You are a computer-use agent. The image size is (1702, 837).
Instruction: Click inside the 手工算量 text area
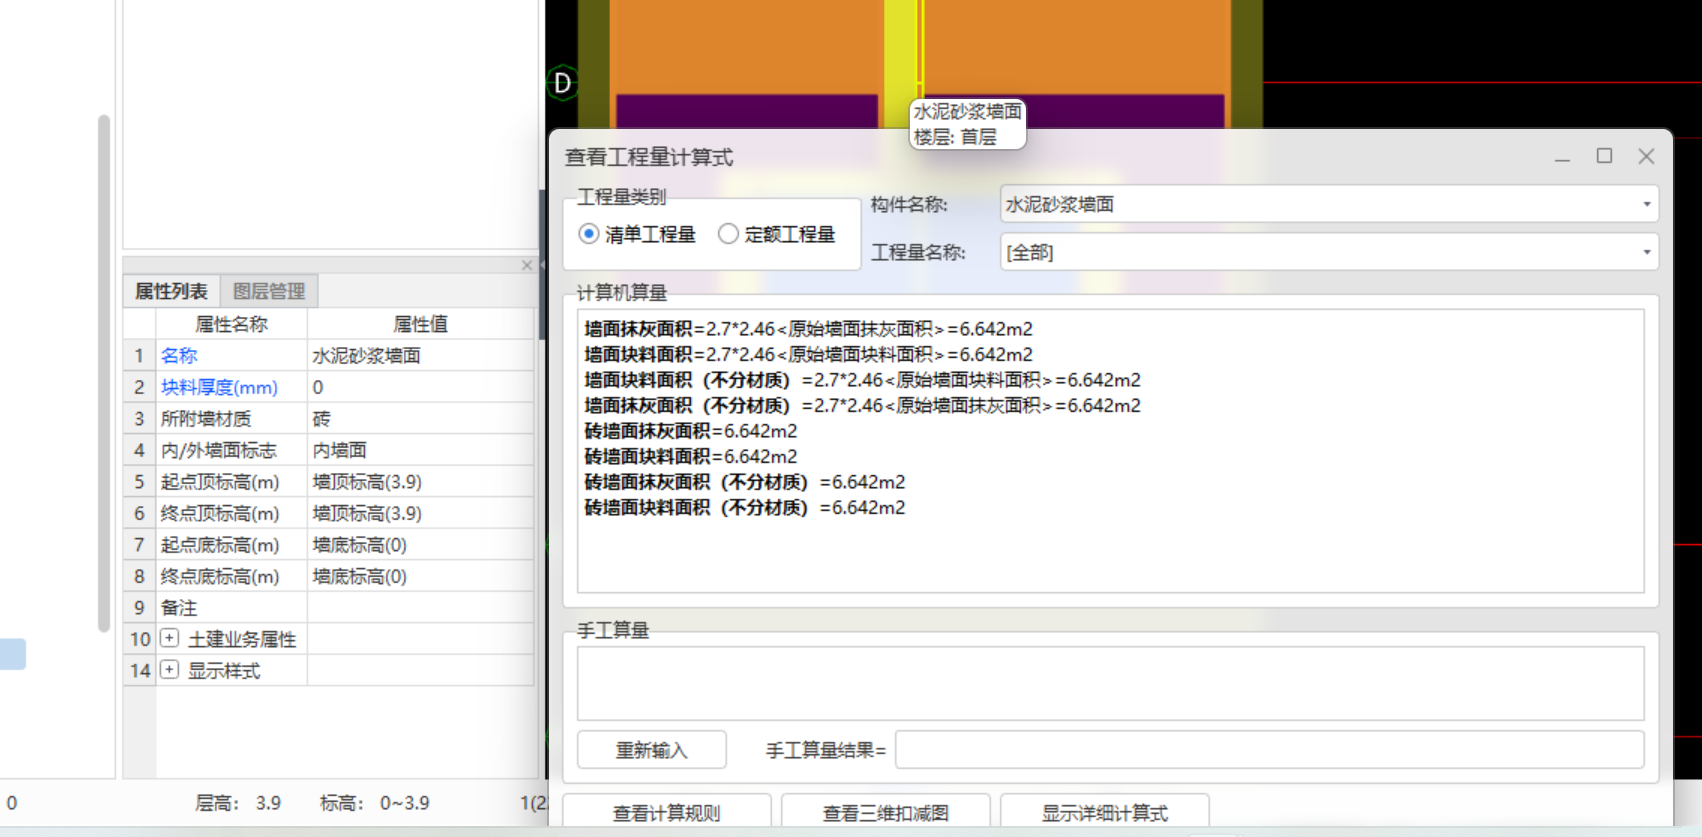click(1110, 683)
